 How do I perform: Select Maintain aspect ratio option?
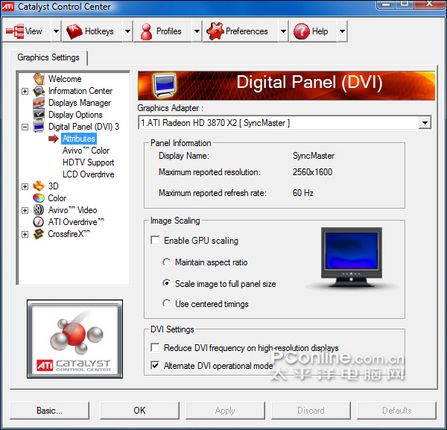point(166,262)
